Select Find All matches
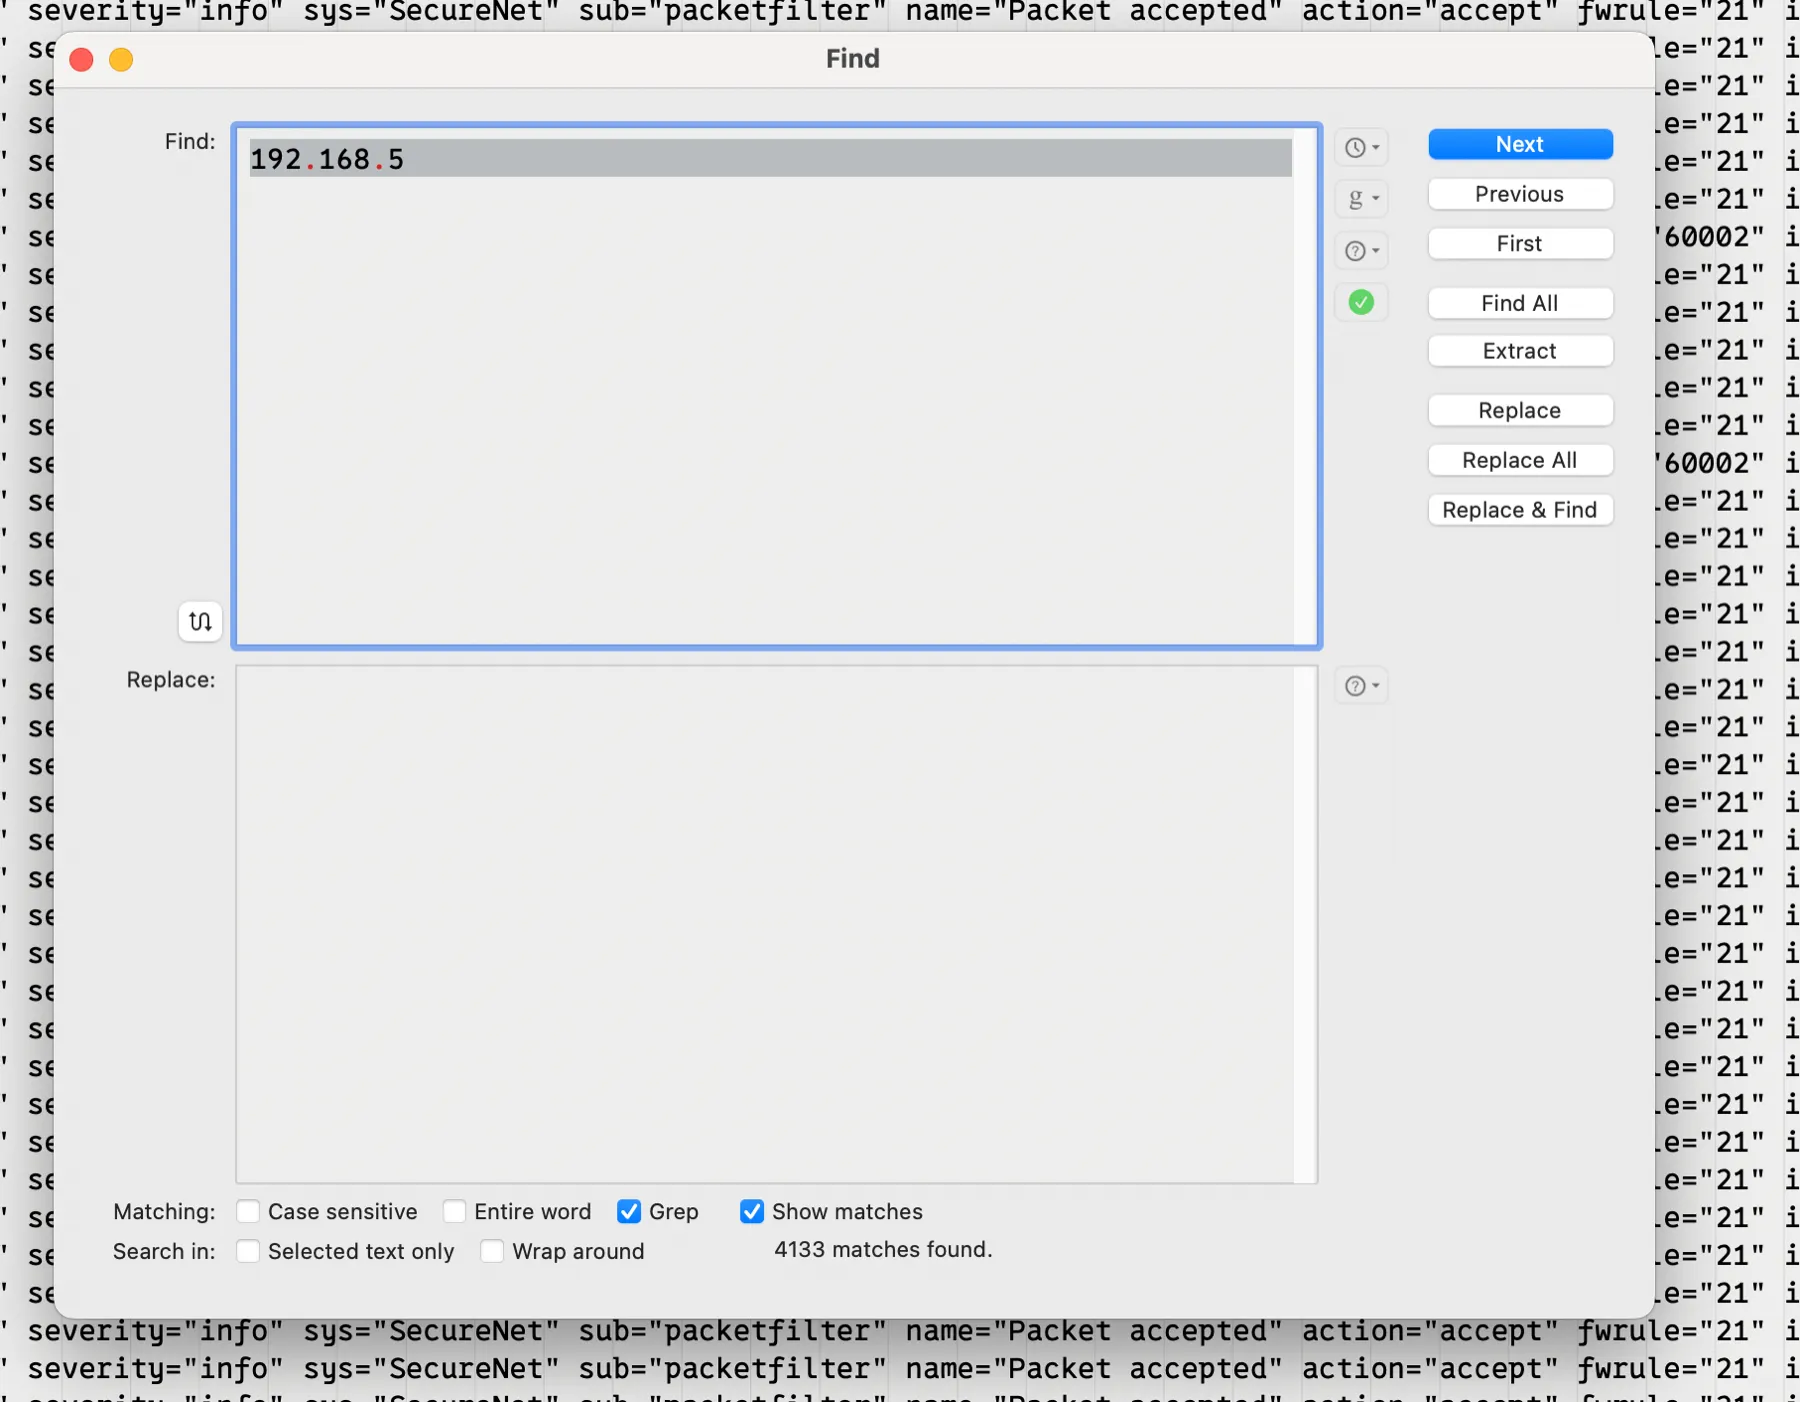Viewport: 1800px width, 1402px height. tap(1519, 303)
